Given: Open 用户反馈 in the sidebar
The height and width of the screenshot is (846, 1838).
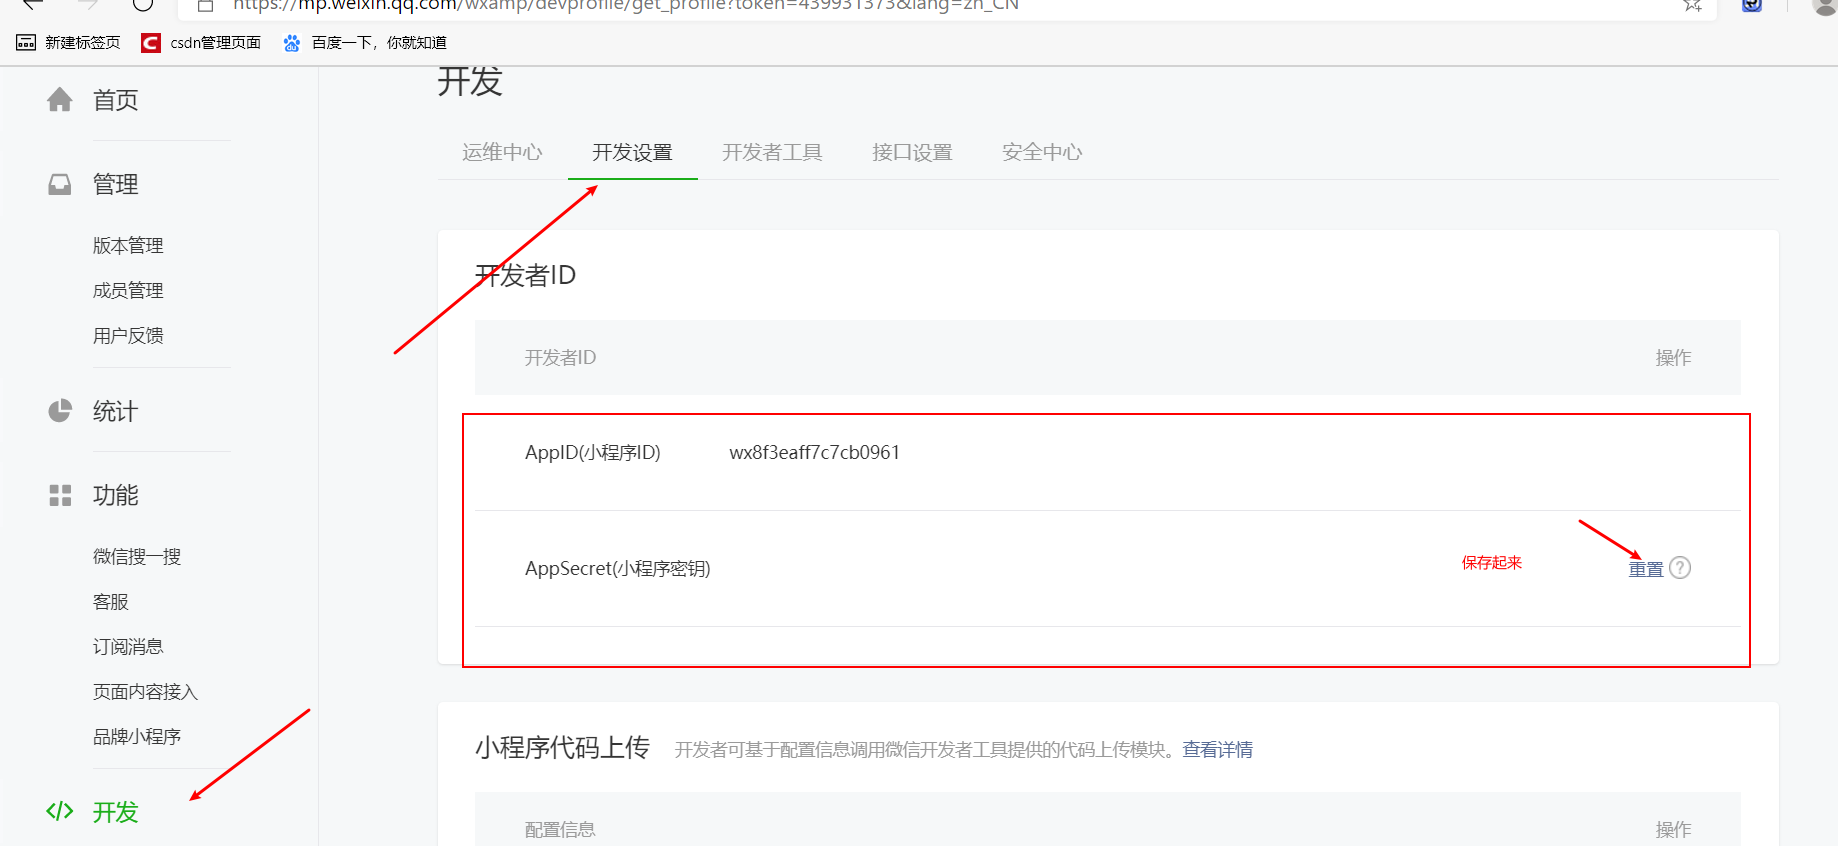Looking at the screenshot, I should pyautogui.click(x=128, y=336).
